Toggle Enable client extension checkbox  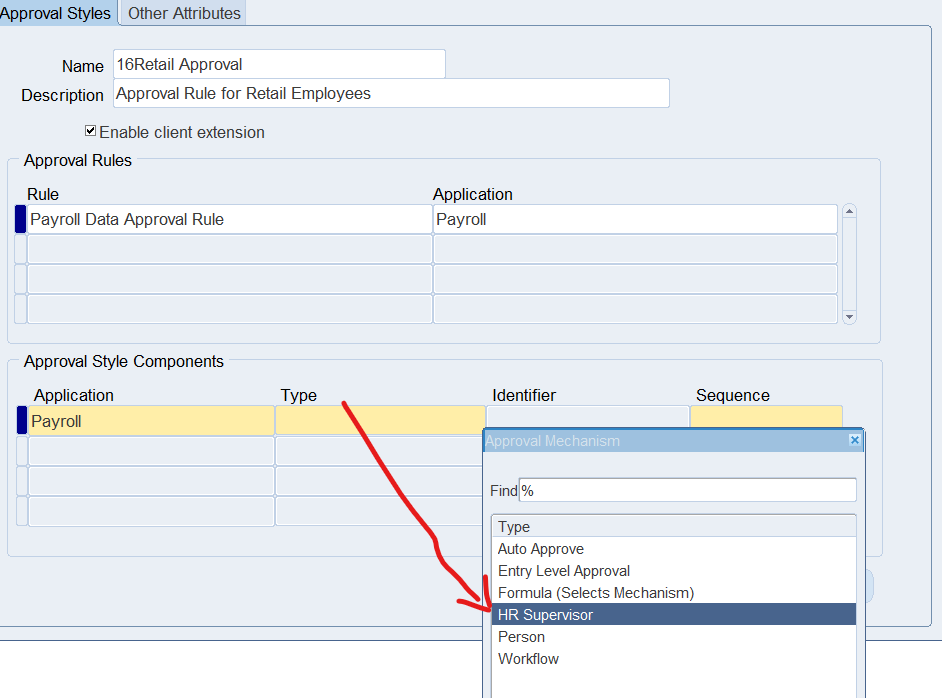(x=91, y=131)
